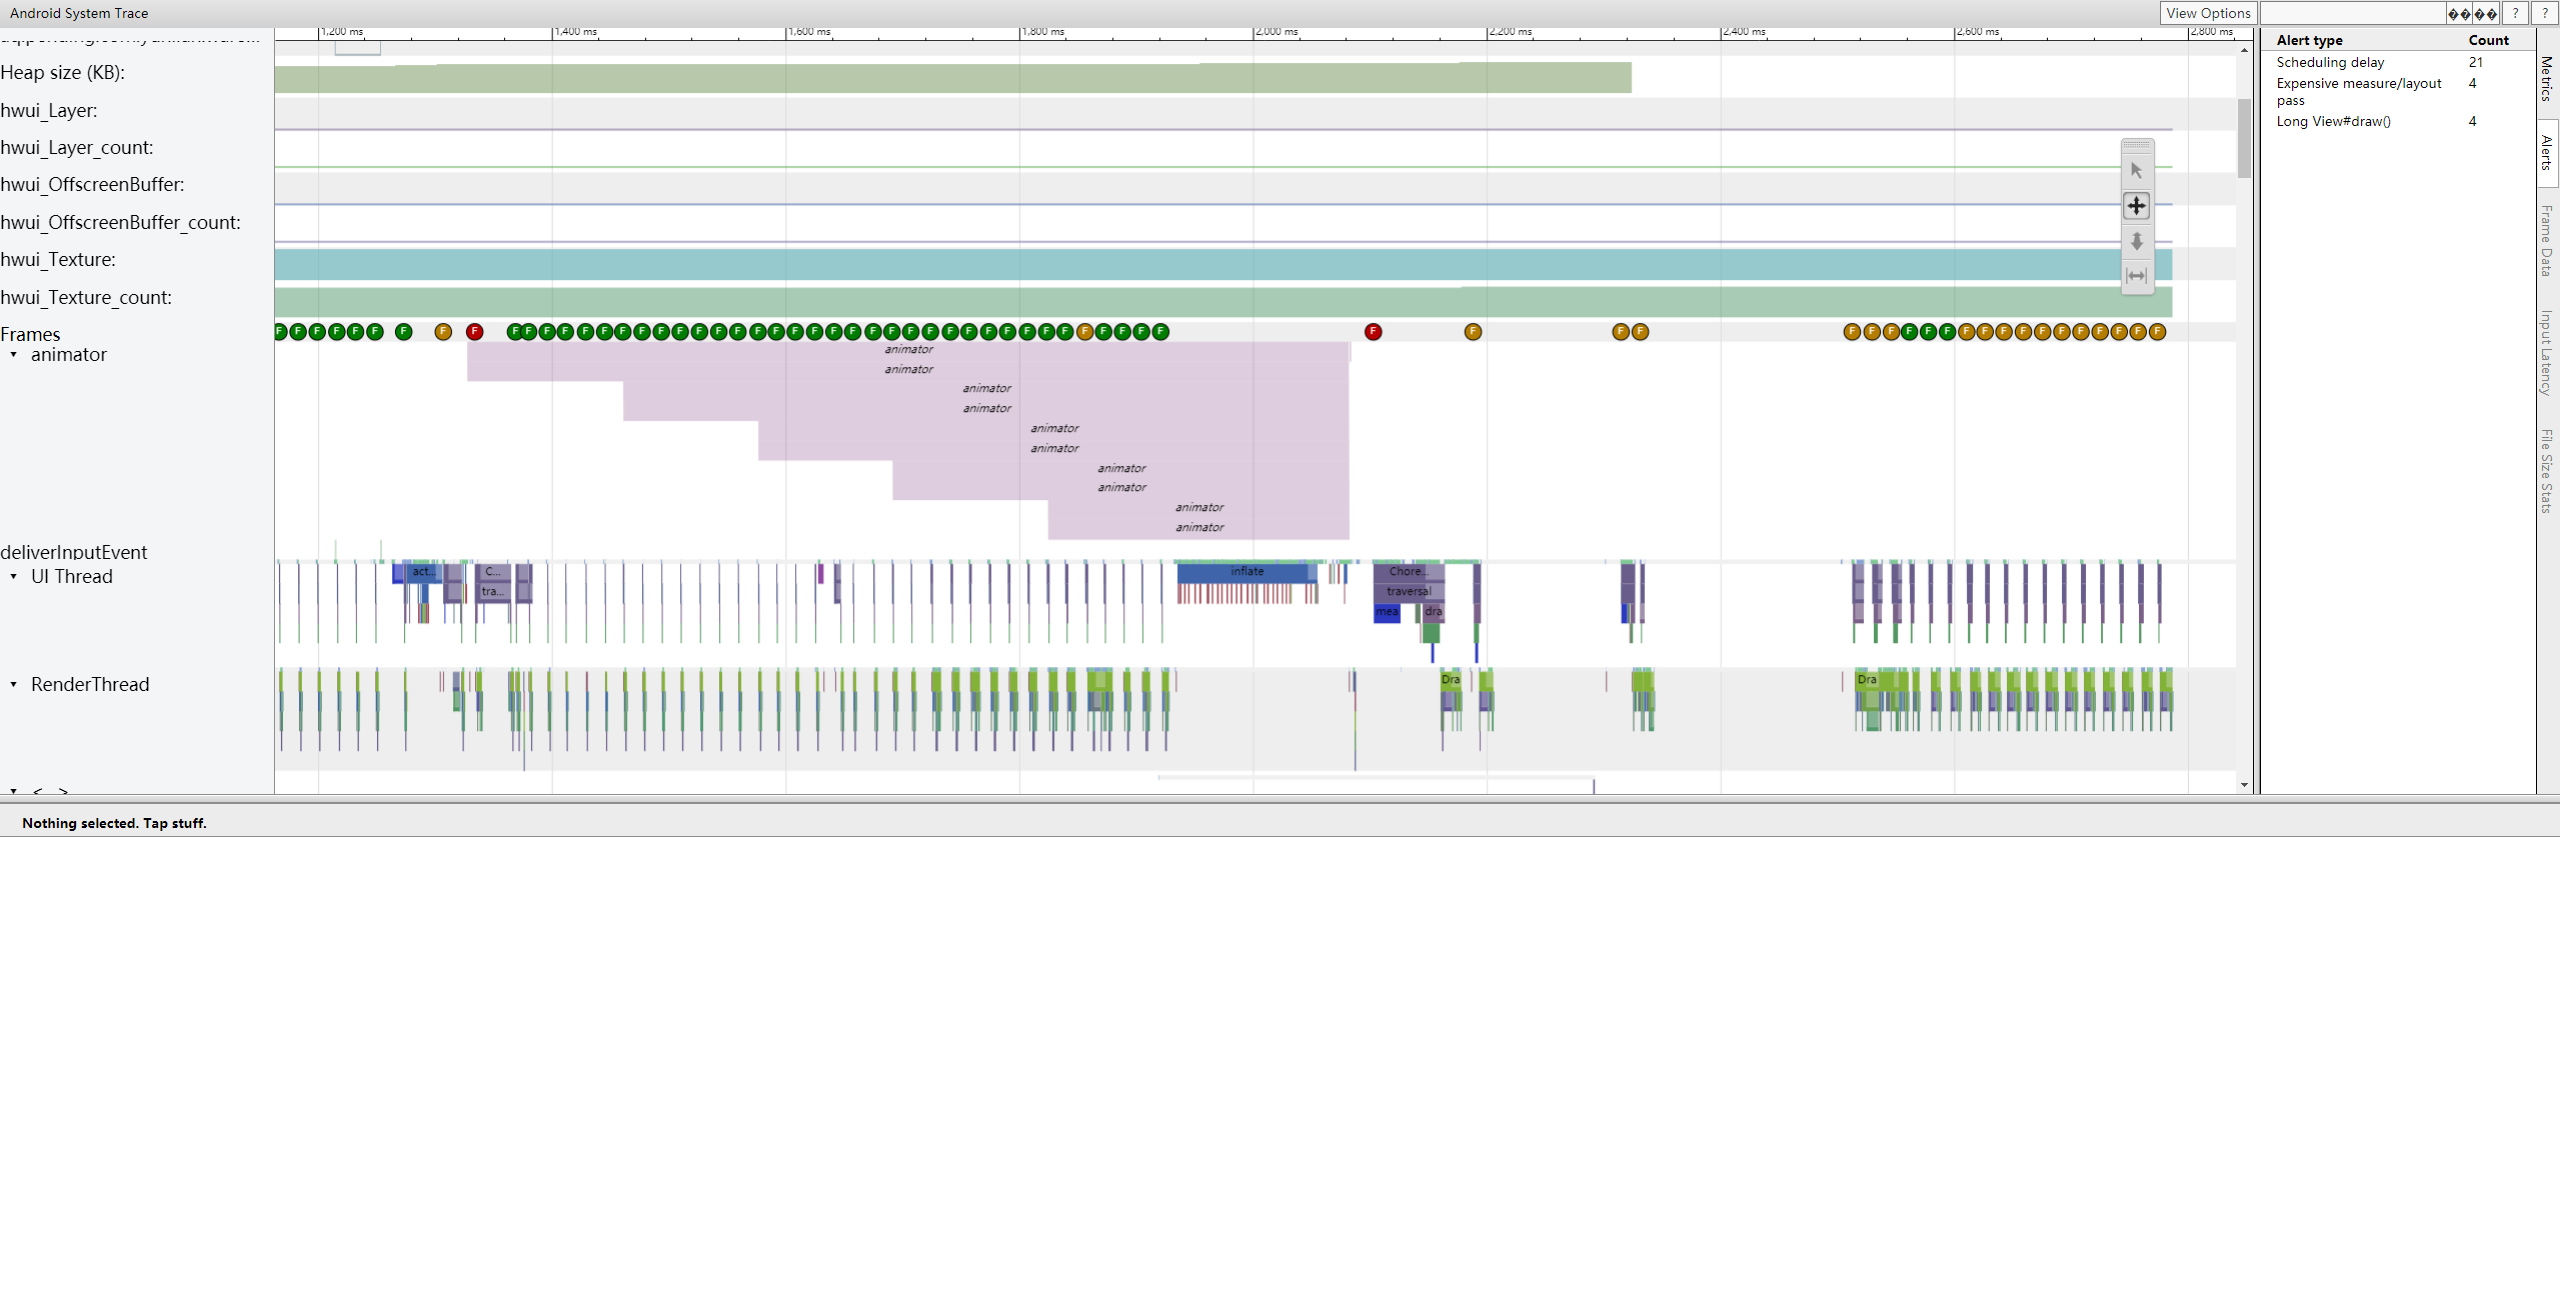Collapse the animator track
Image resolution: width=2560 pixels, height=1297 pixels.
(14, 355)
